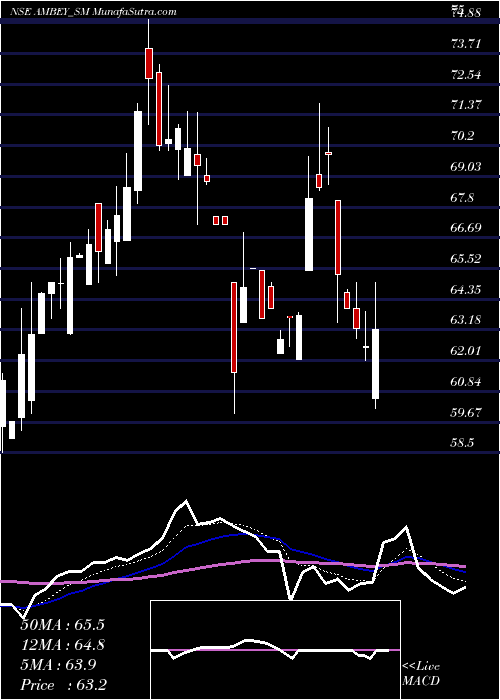Select the 72.54 price axis label
Viewport: 500px width, 700px height.
point(467,74)
